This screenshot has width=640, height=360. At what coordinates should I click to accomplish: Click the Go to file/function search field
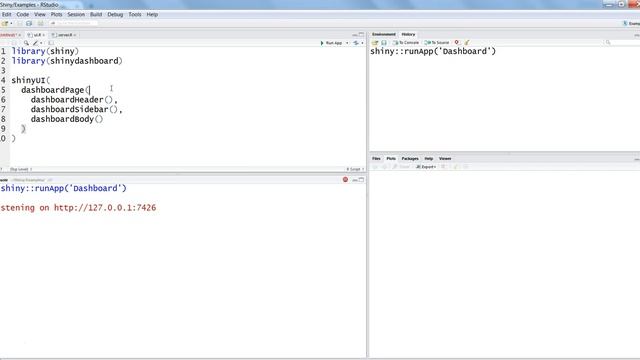(x=74, y=23)
